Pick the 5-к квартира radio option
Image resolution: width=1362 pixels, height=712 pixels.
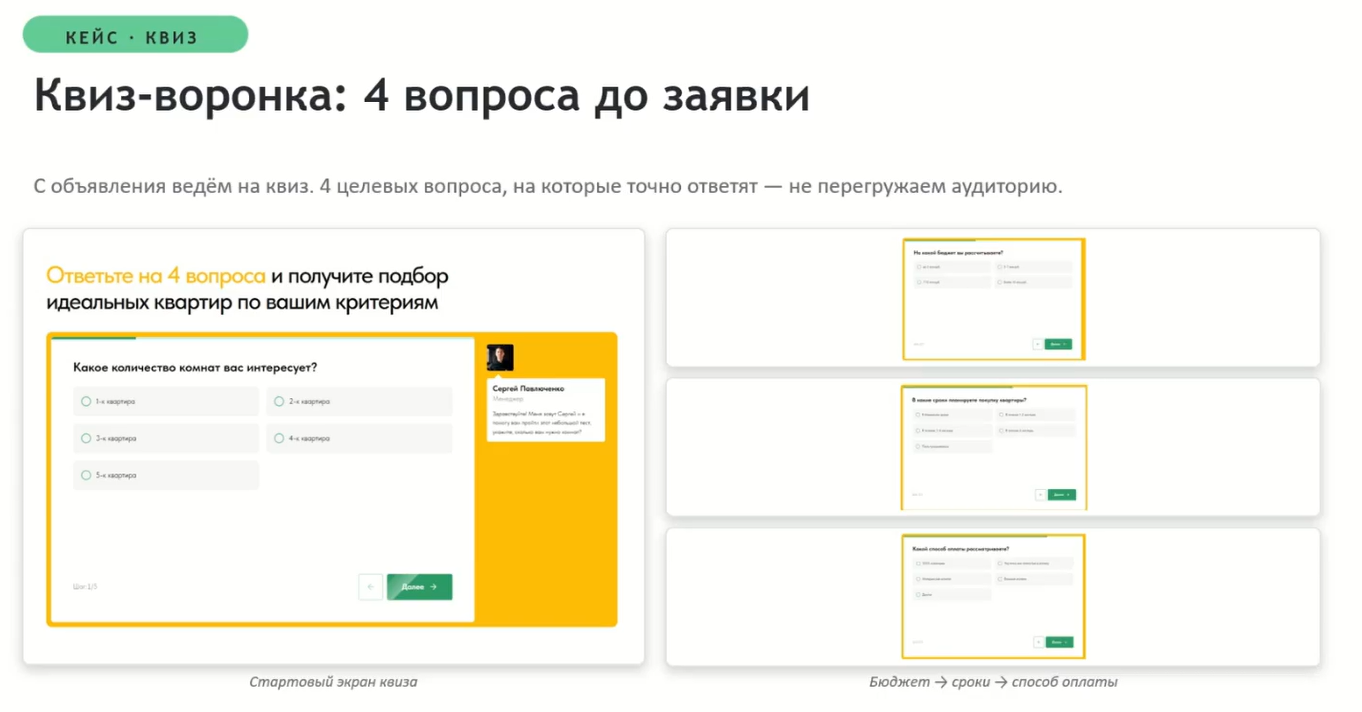point(166,476)
